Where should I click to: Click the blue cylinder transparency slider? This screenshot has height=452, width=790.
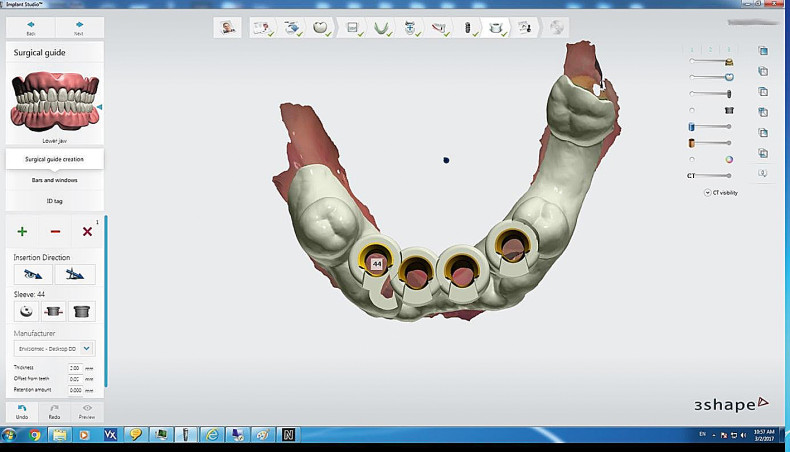coord(712,126)
